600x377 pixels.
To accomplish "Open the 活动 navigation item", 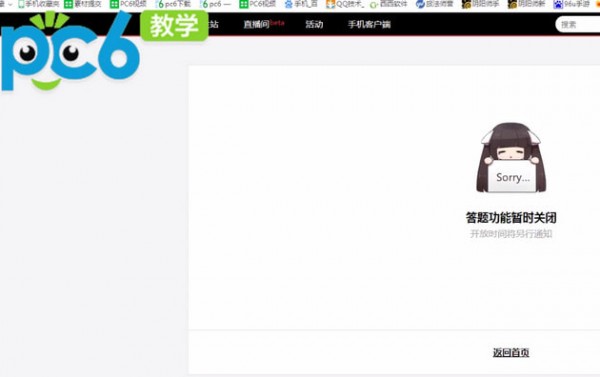I will 314,24.
